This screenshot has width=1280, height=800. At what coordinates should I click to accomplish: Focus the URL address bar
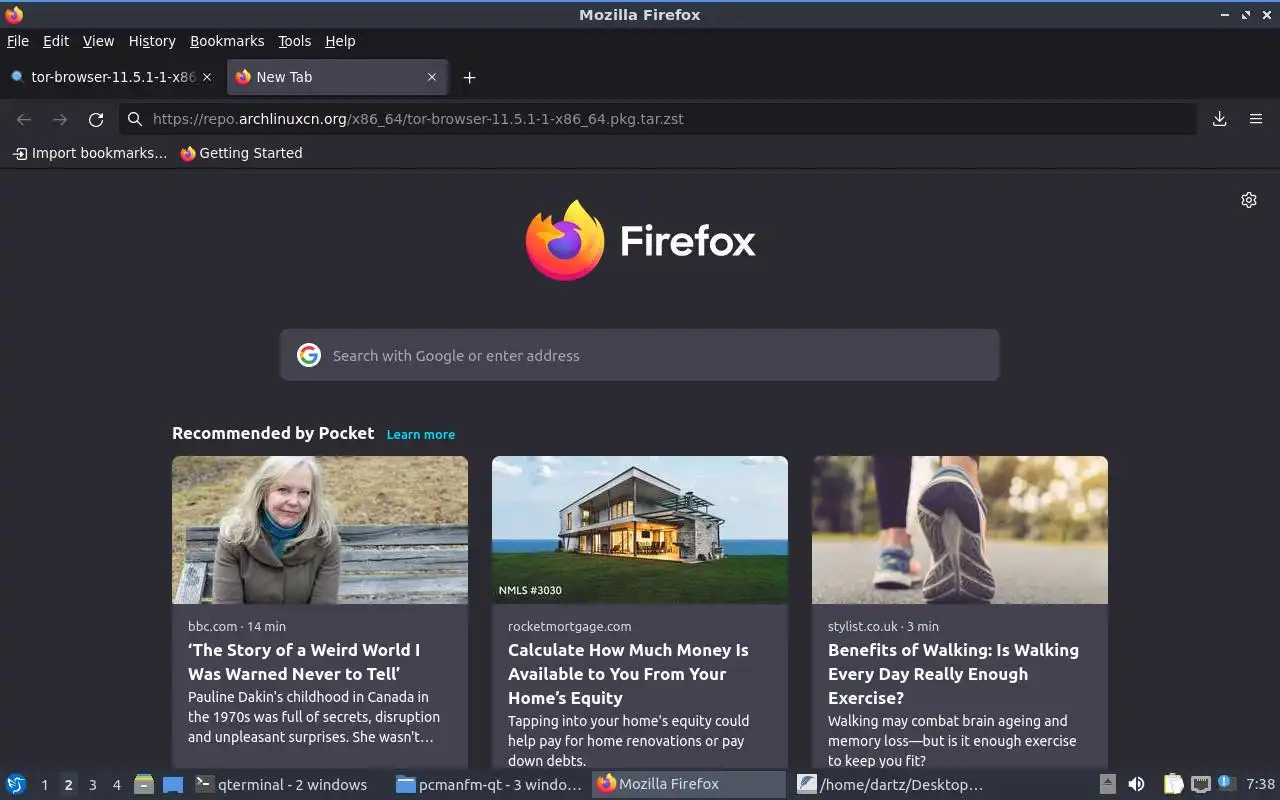point(658,119)
